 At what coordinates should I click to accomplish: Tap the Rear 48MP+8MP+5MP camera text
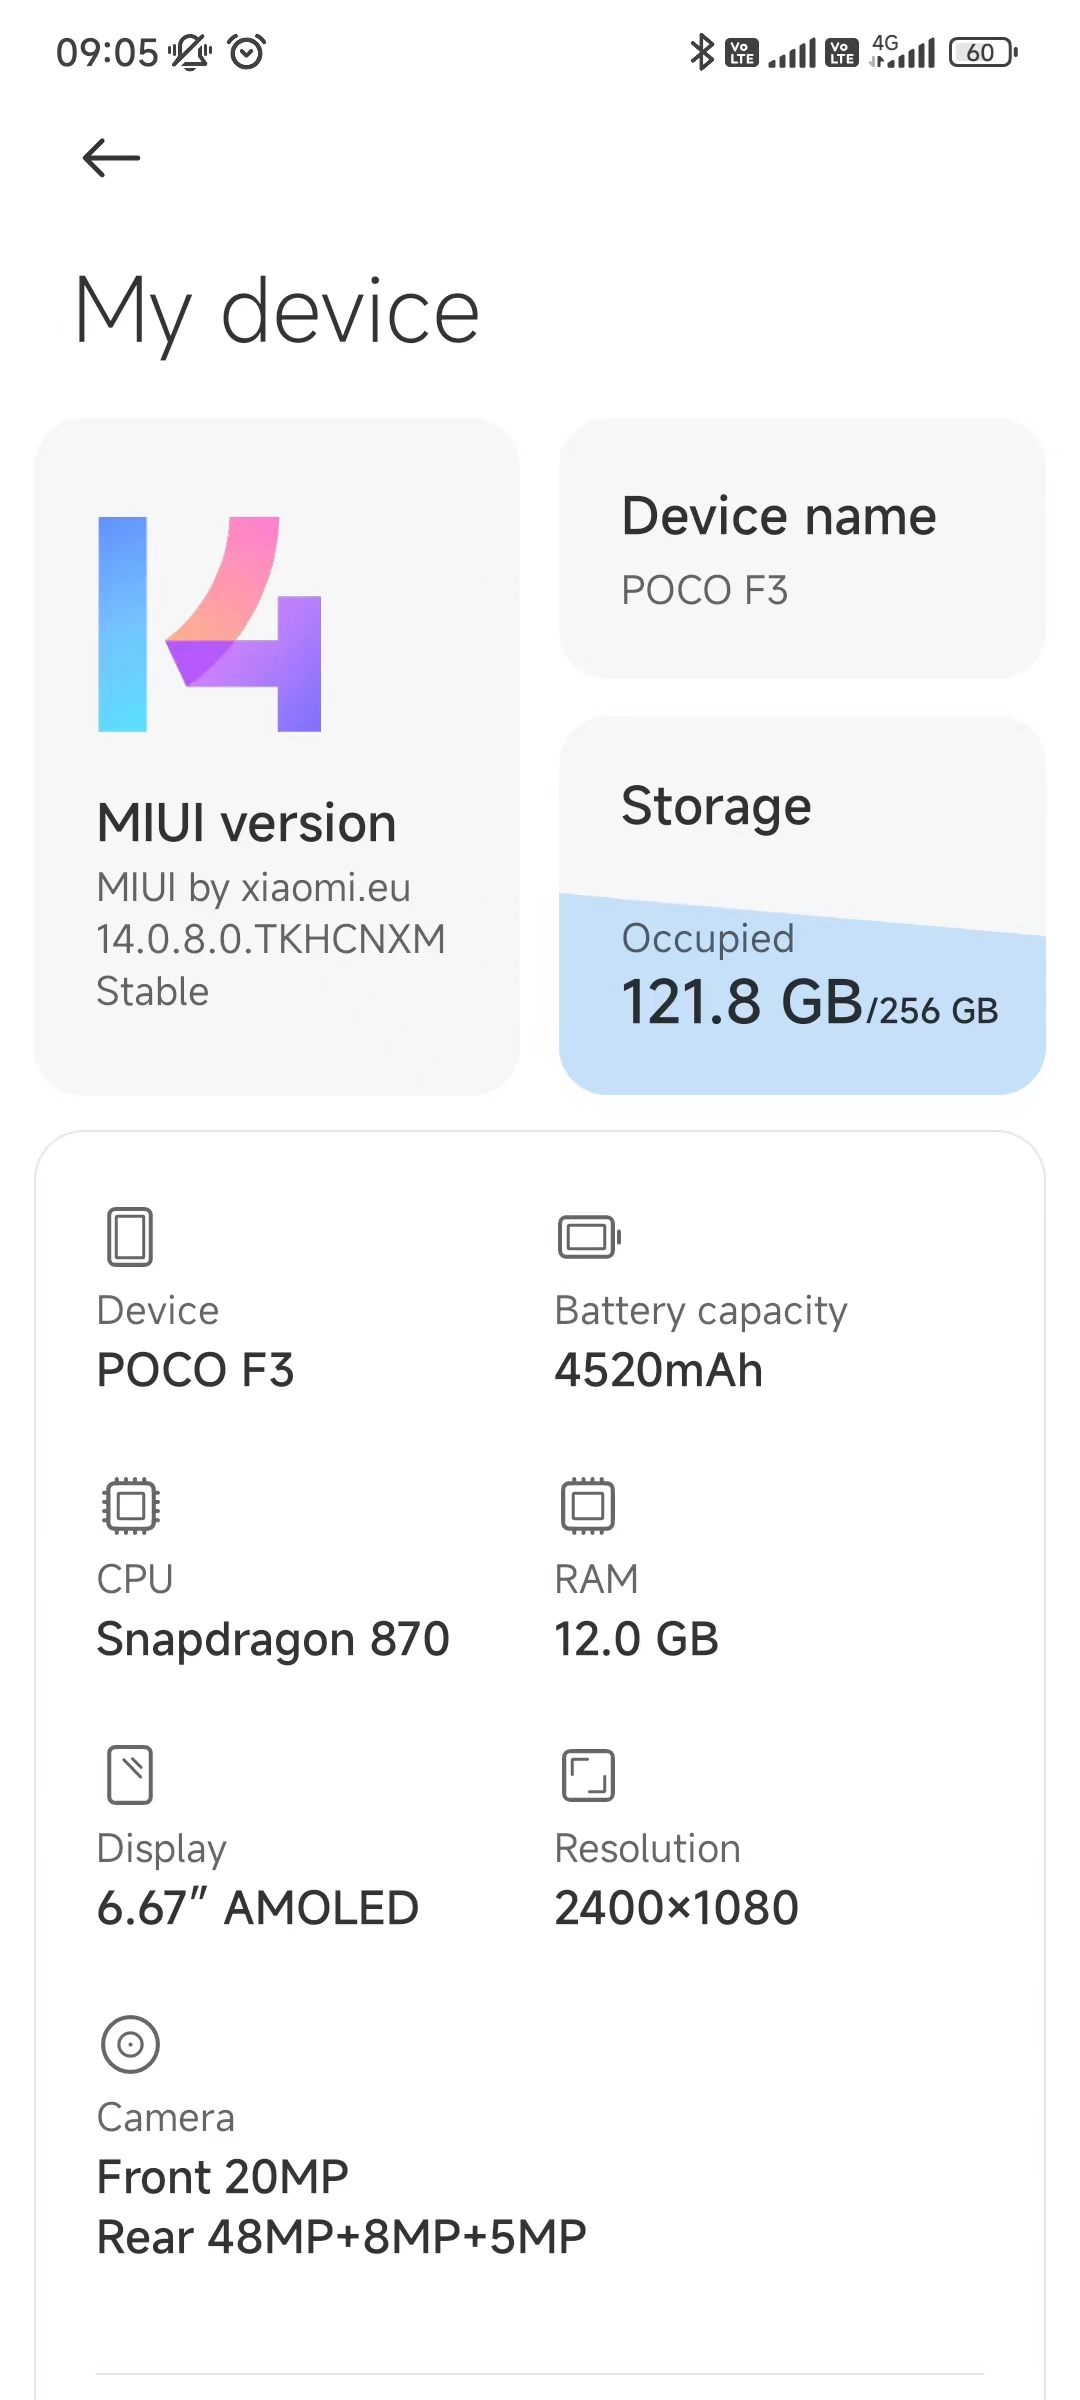[341, 2237]
